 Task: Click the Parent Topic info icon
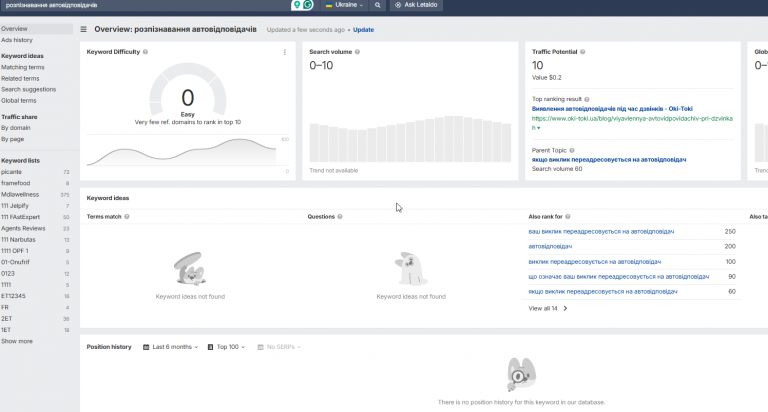coord(572,150)
